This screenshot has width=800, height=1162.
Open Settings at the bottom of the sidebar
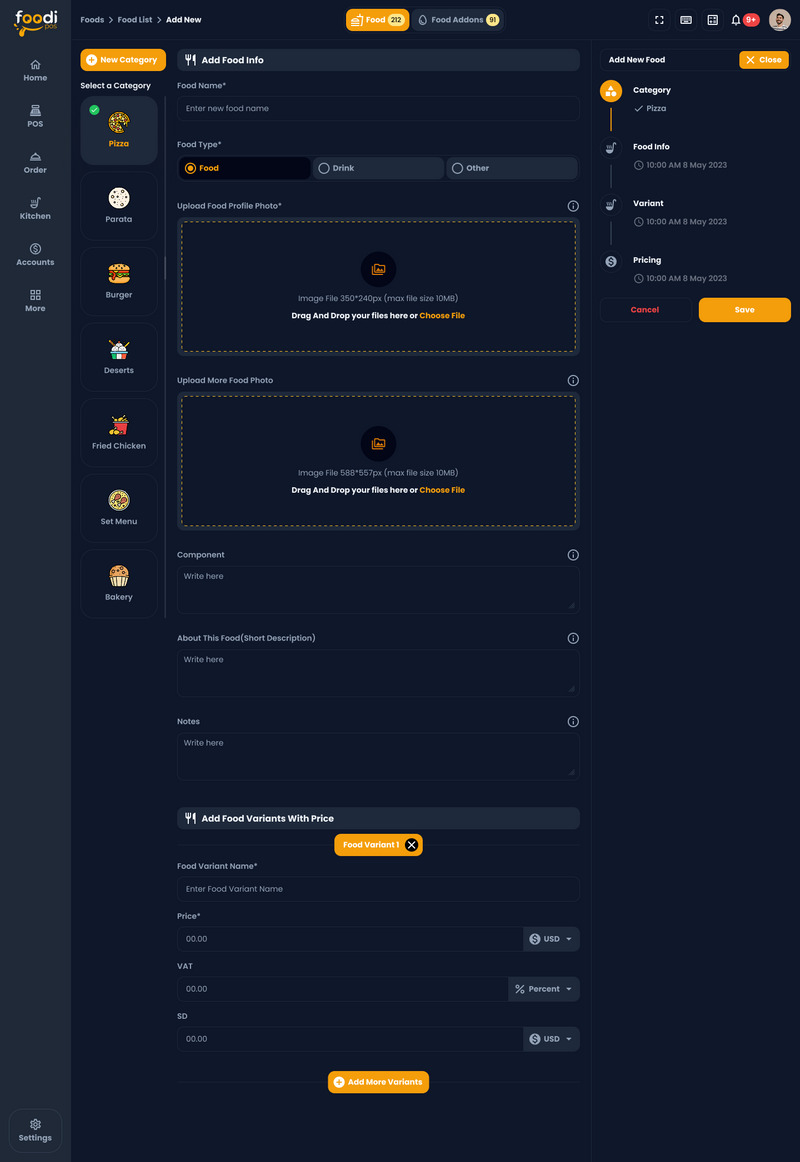tap(34, 1130)
